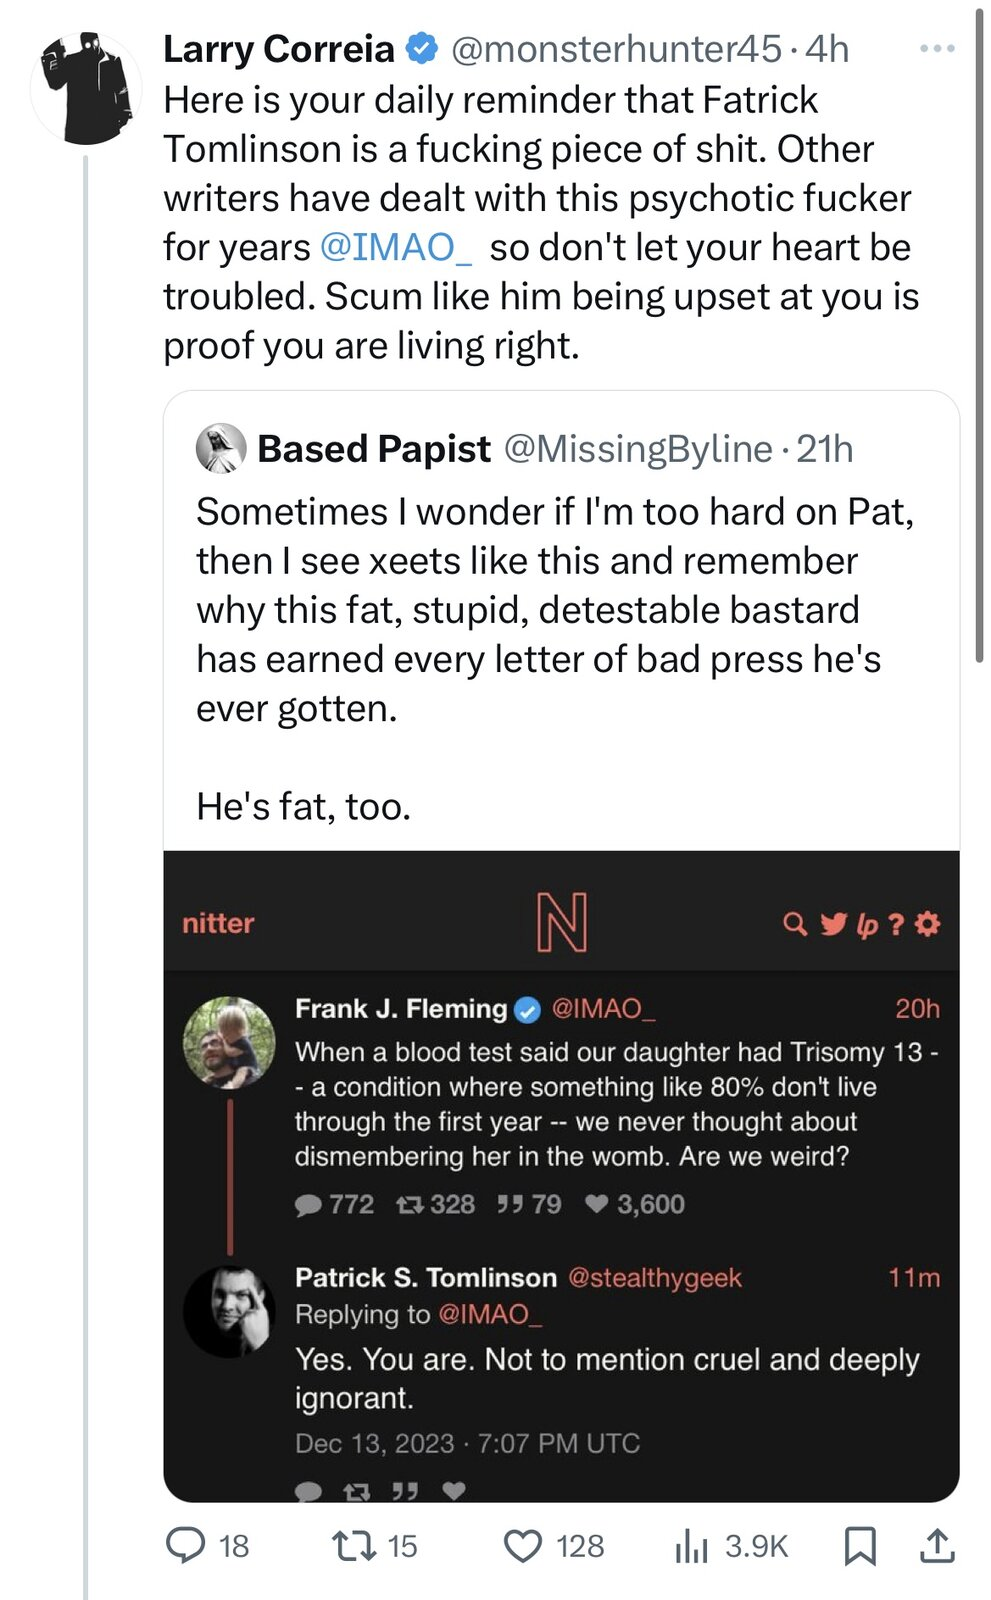Open the embedded nitter screenshot image
991x1600 pixels.
[561, 1176]
